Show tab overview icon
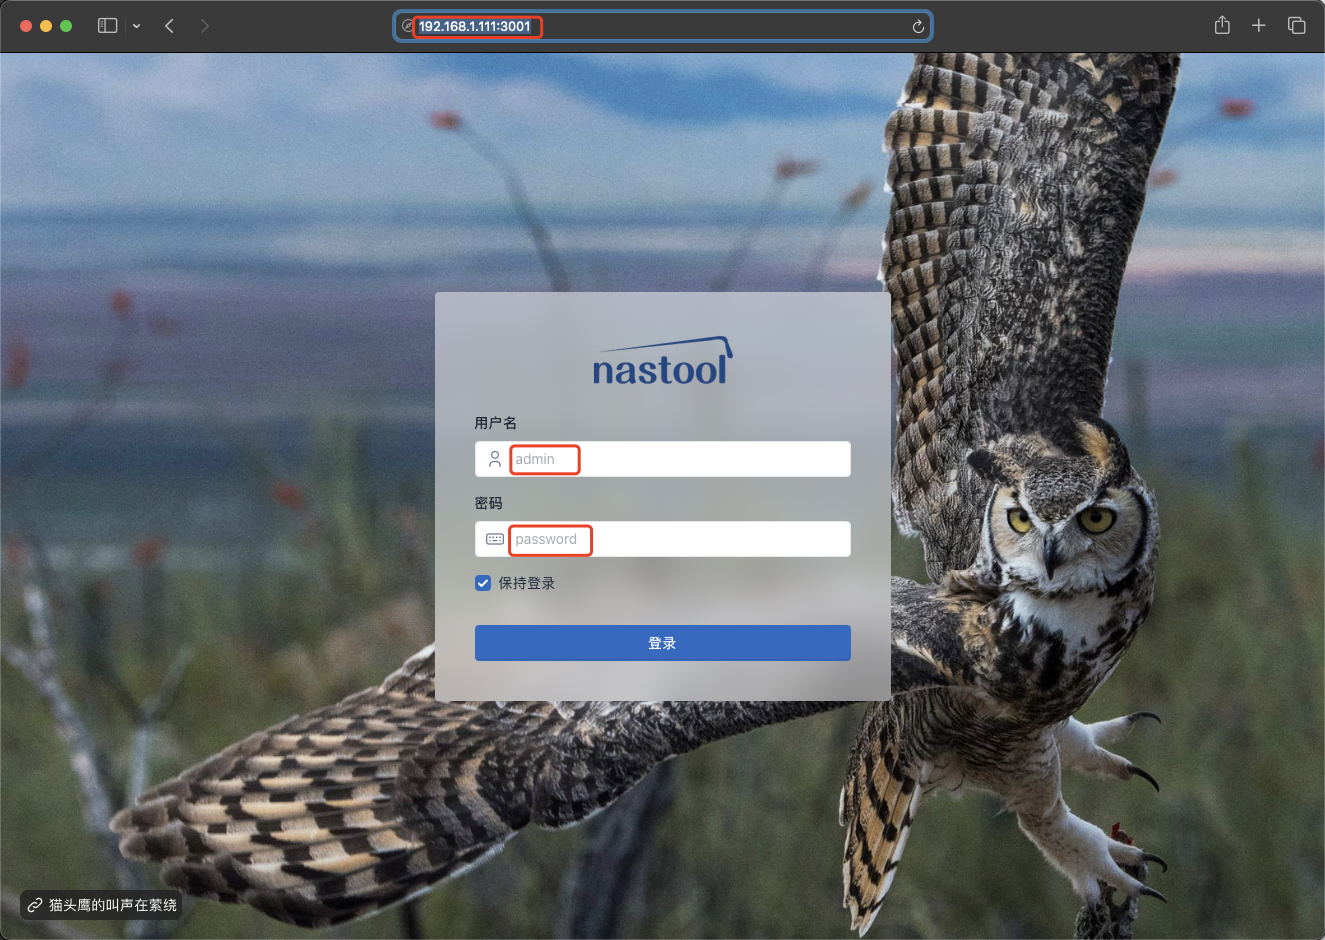 (x=1297, y=26)
